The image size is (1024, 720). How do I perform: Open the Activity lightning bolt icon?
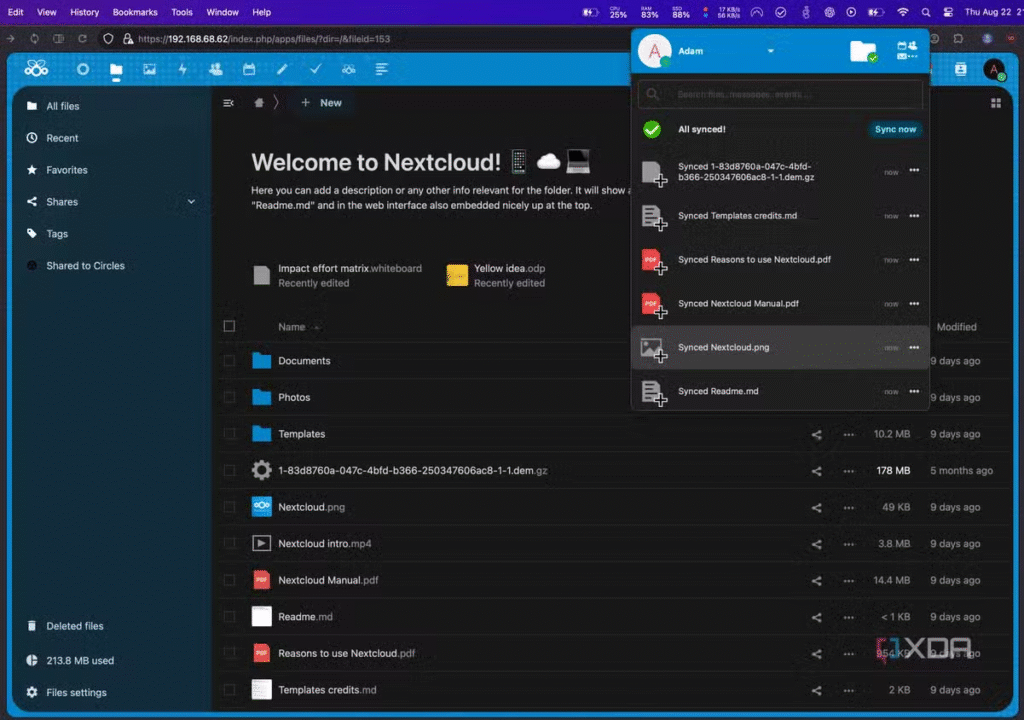point(182,69)
